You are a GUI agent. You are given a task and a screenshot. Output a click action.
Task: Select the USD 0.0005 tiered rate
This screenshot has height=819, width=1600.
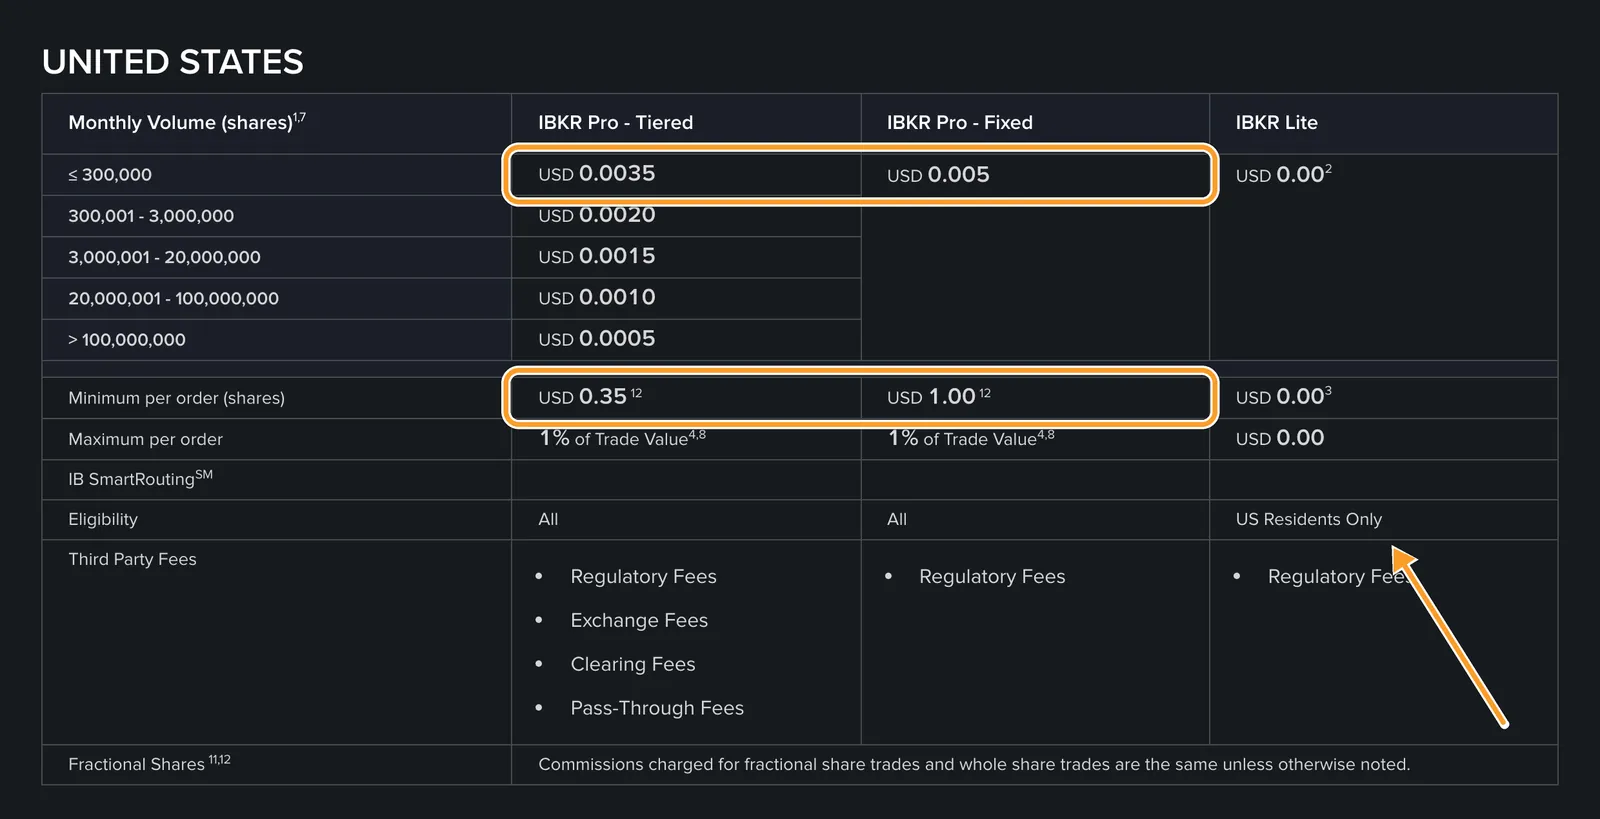point(596,339)
